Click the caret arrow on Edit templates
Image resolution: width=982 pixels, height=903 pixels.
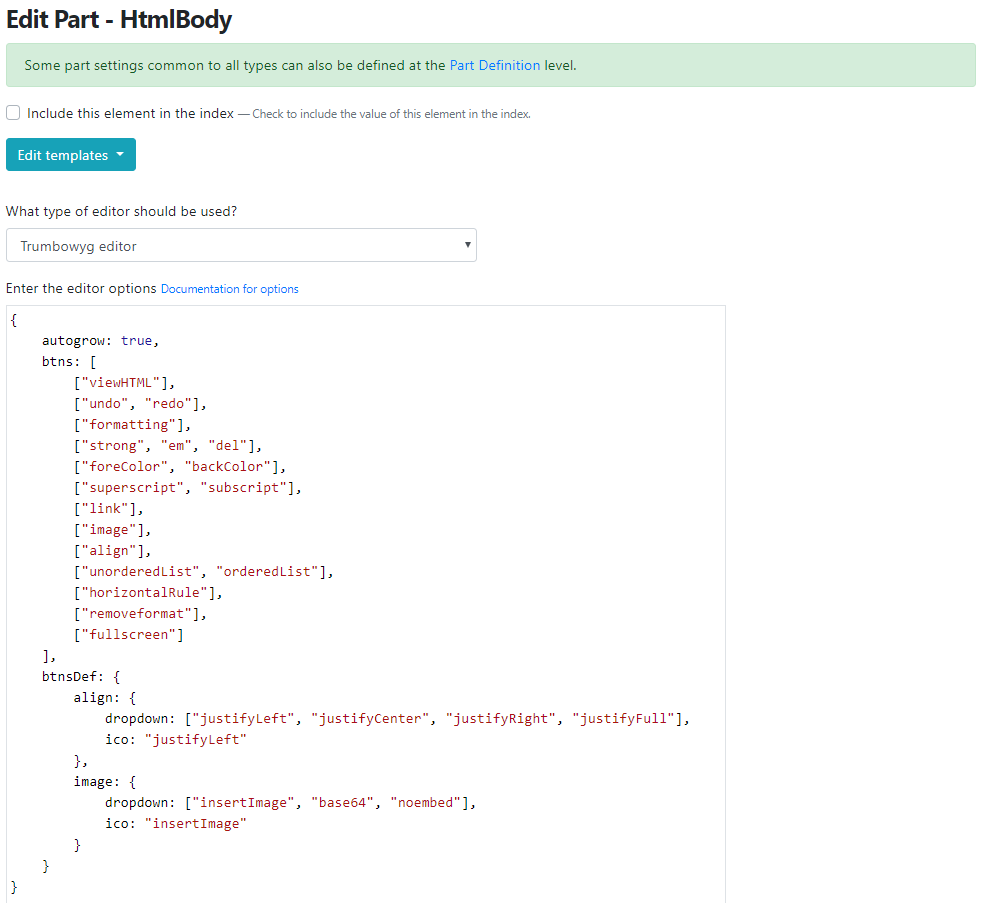120,154
